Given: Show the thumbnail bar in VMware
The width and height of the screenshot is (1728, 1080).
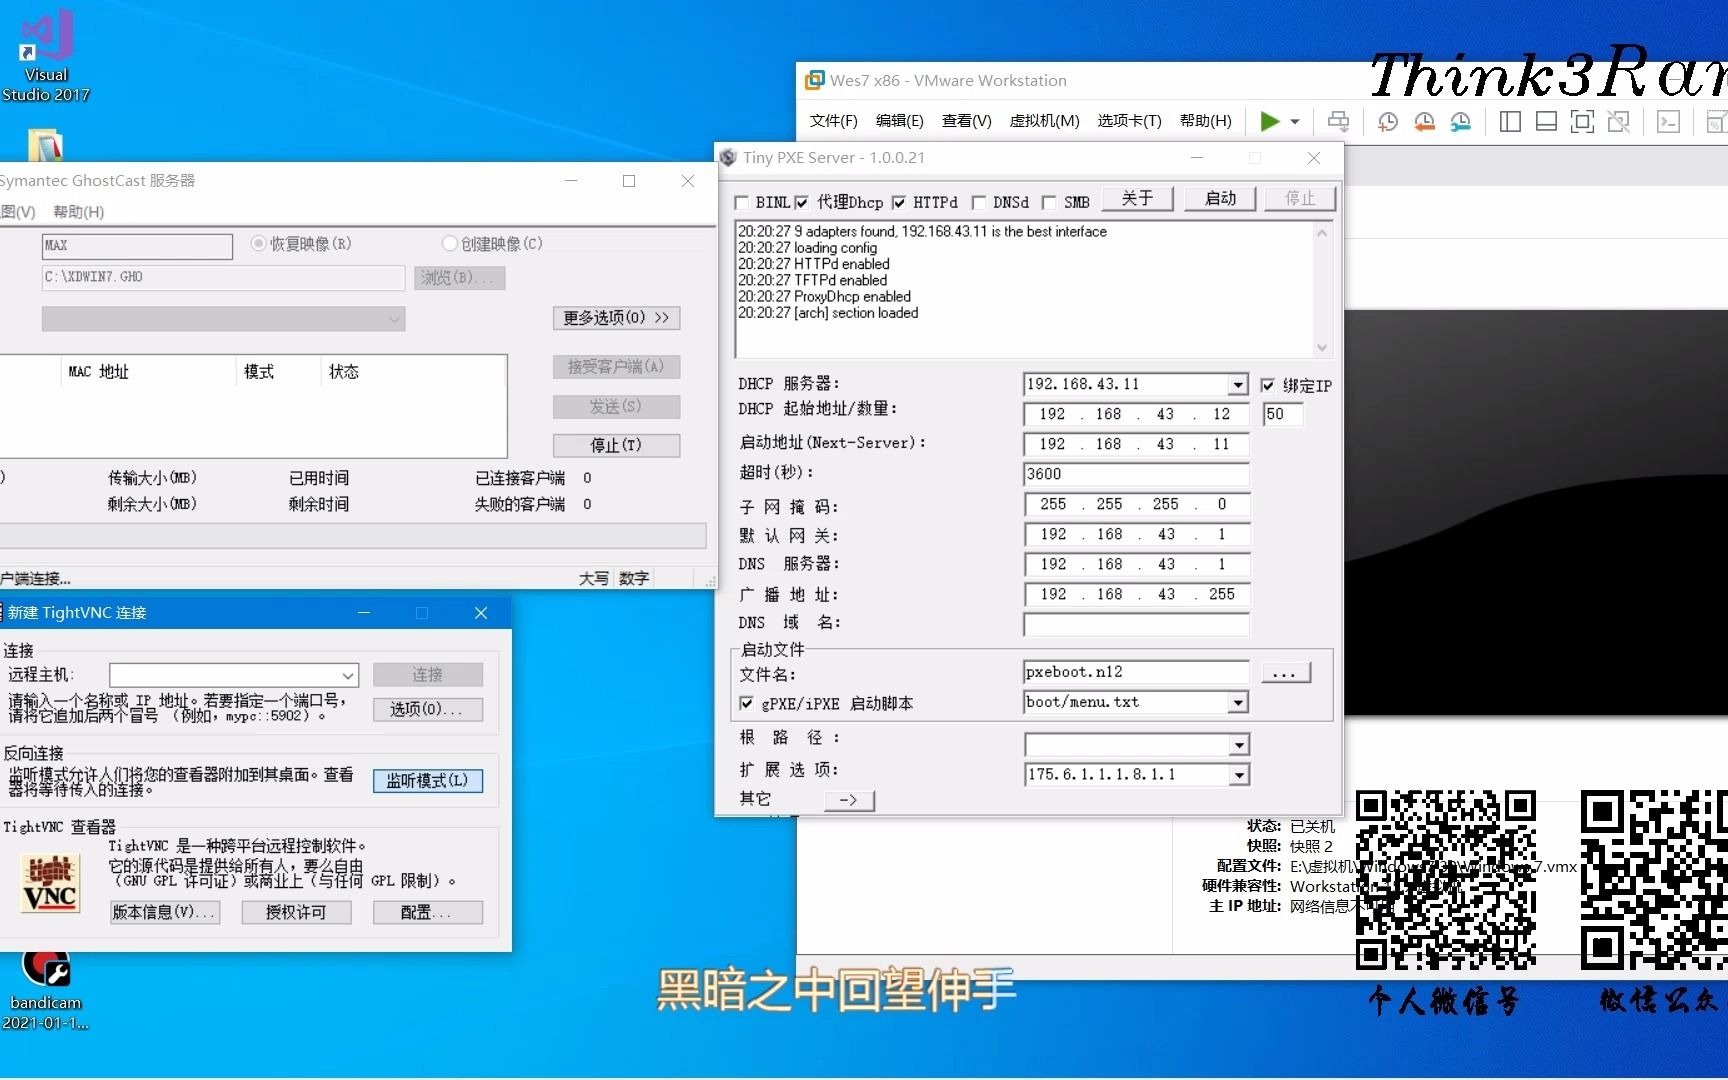Looking at the screenshot, I should tap(1546, 121).
